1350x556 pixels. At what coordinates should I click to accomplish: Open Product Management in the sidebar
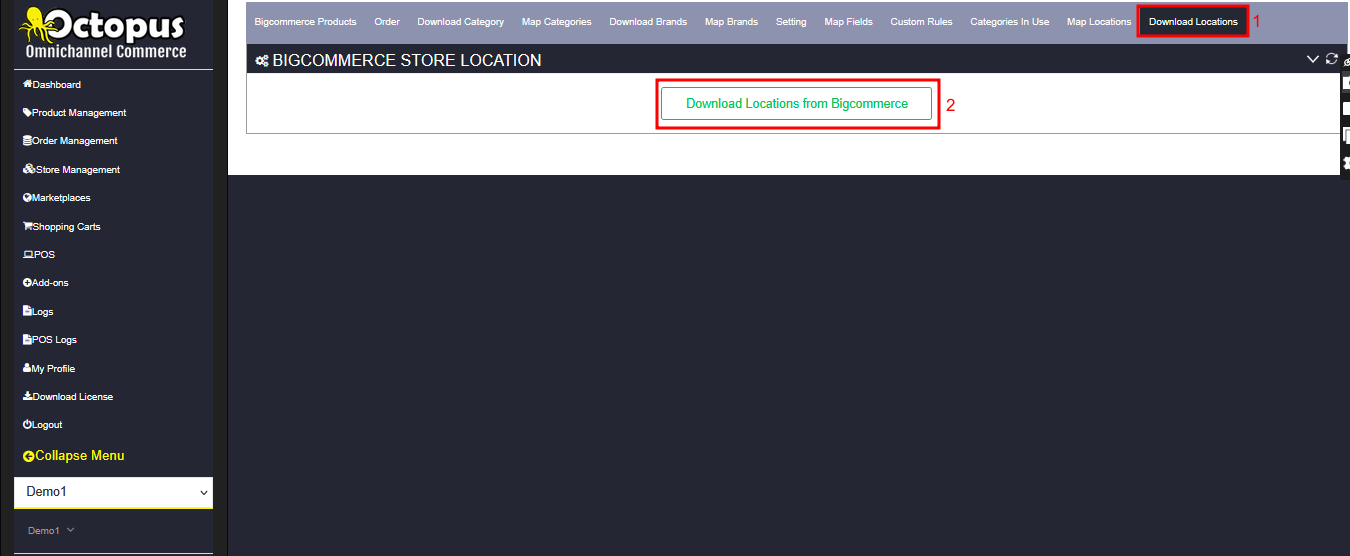pos(74,113)
